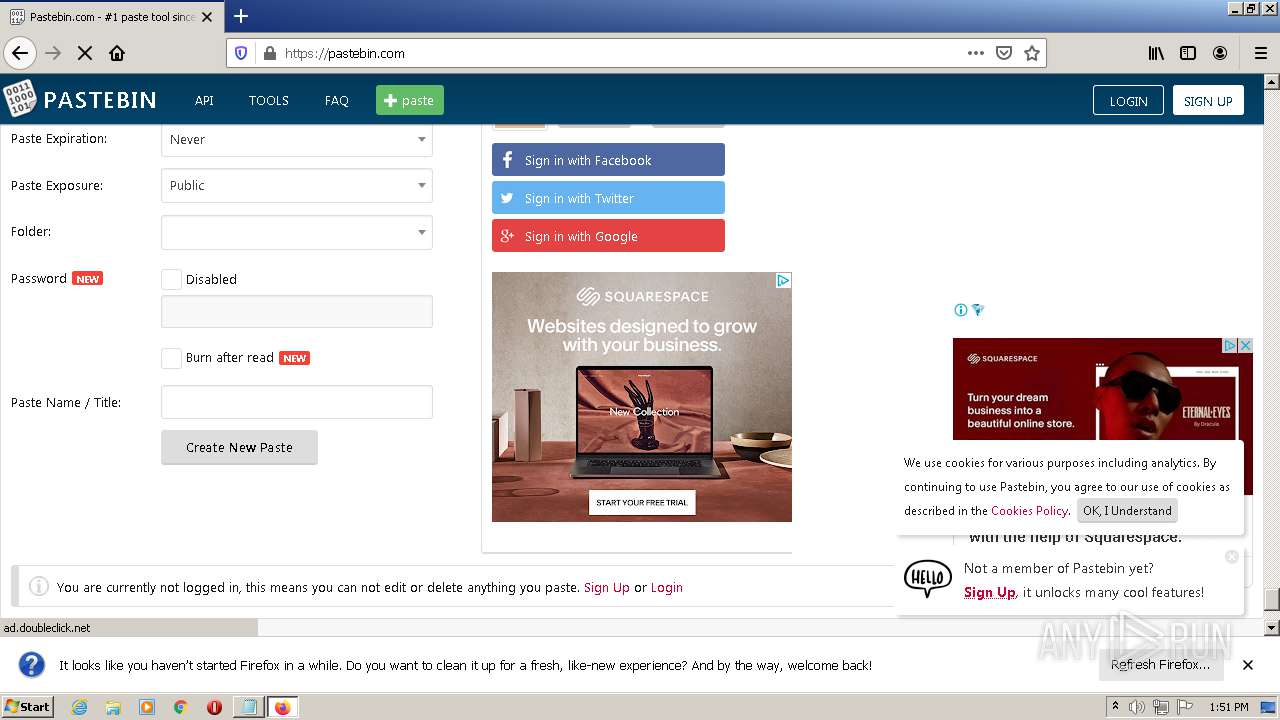Click the volume speaker tray icon
The height and width of the screenshot is (720, 1280).
1137,707
